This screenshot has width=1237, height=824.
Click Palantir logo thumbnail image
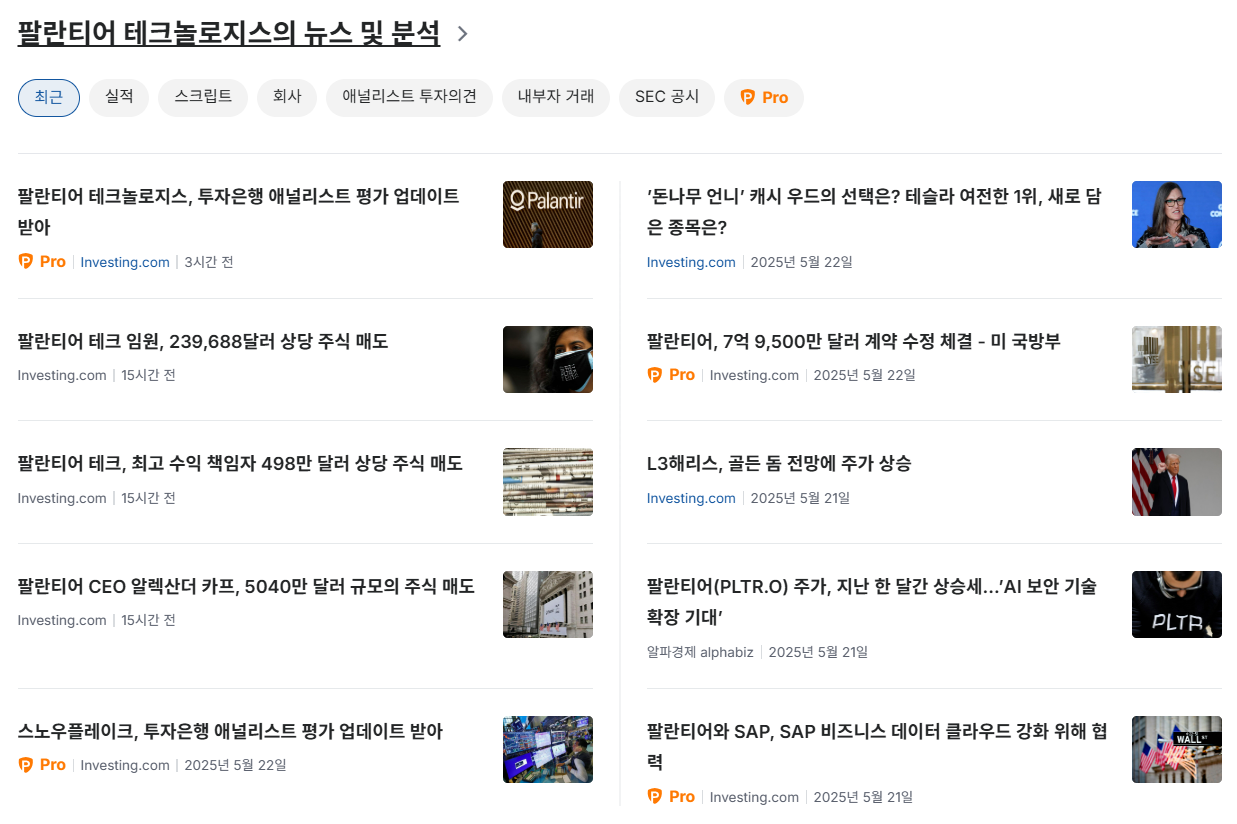548,214
